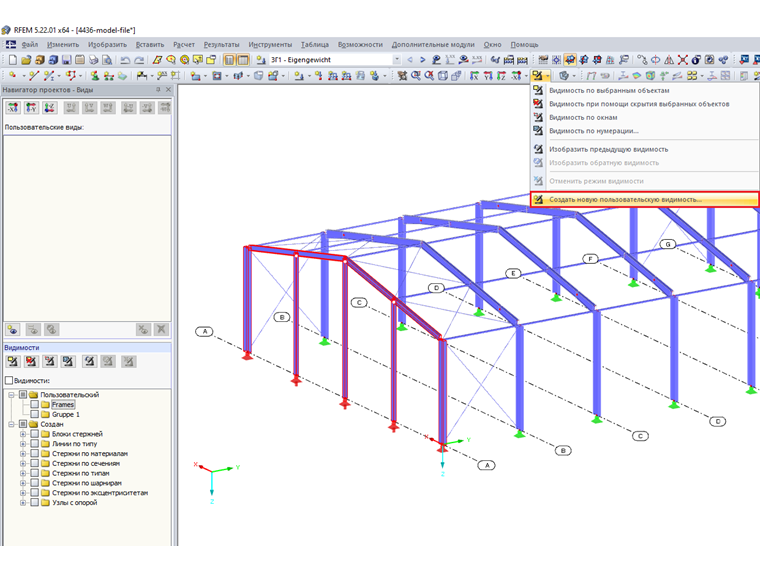The width and height of the screenshot is (760, 570).
Task: Check the Узлы с опорой checkbox
Action: pos(34,503)
